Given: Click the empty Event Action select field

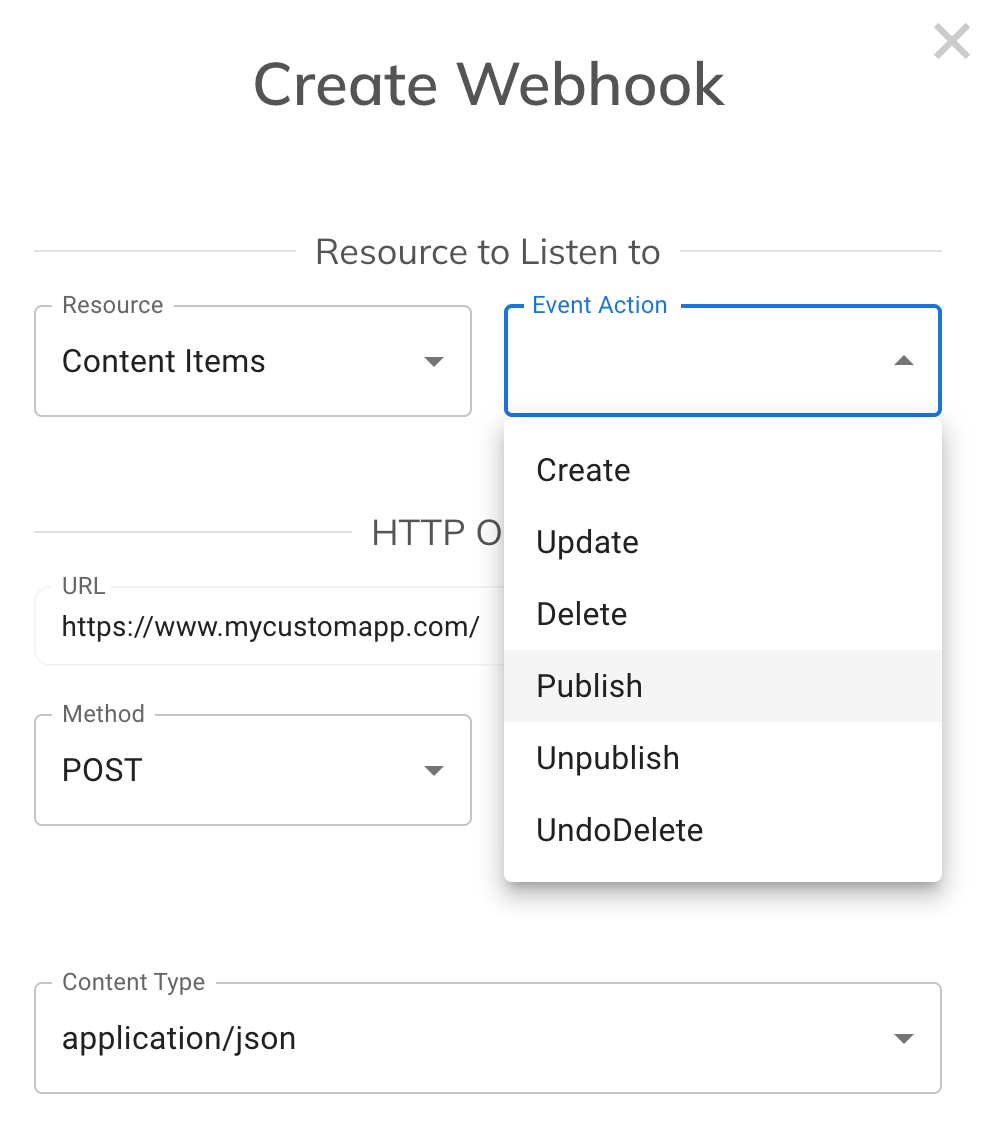Looking at the screenshot, I should tap(700, 362).
